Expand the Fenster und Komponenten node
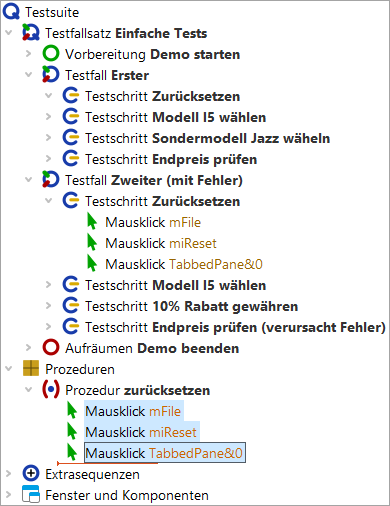 point(8,495)
